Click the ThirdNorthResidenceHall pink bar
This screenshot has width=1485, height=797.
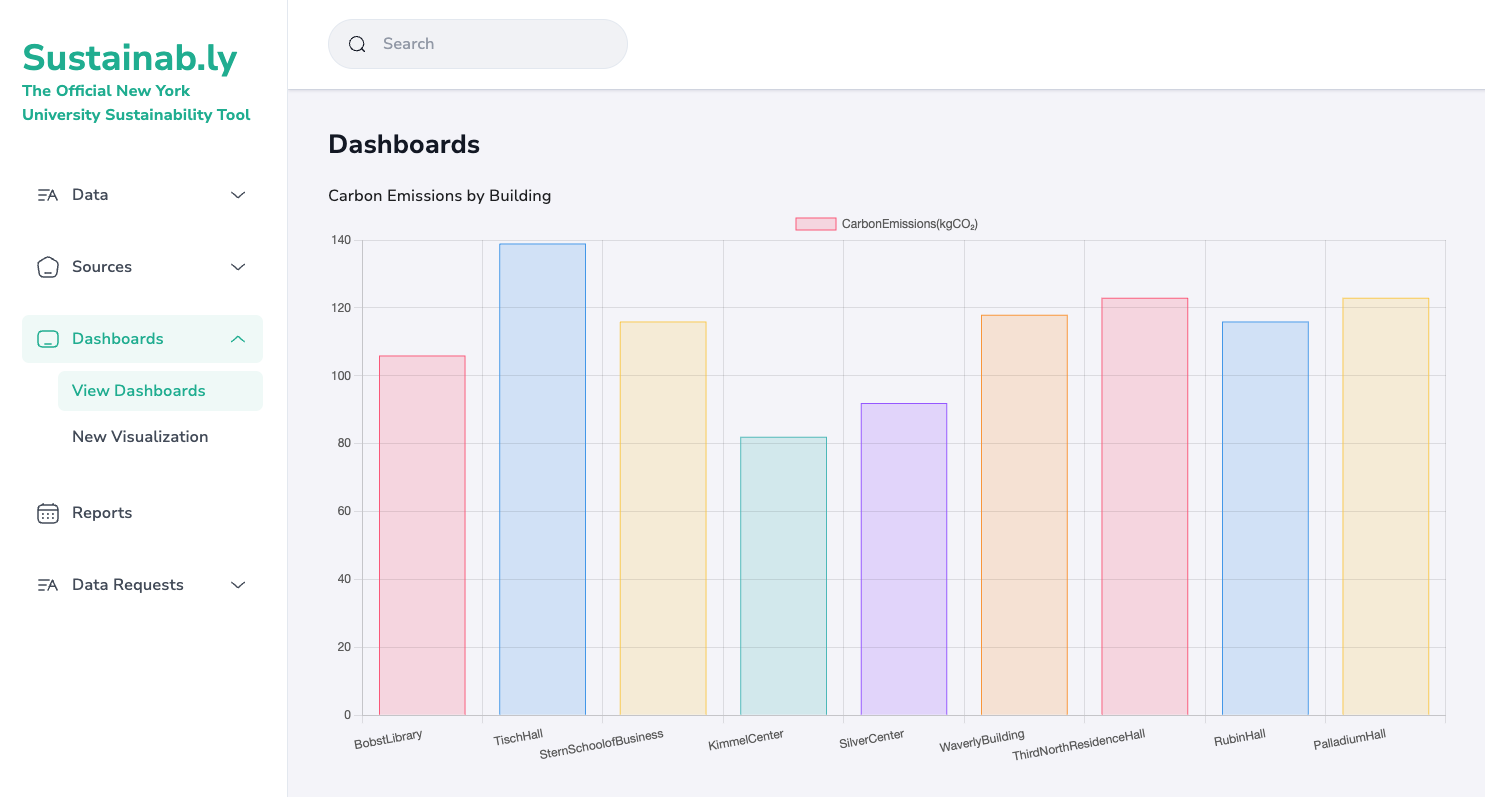coord(1144,506)
